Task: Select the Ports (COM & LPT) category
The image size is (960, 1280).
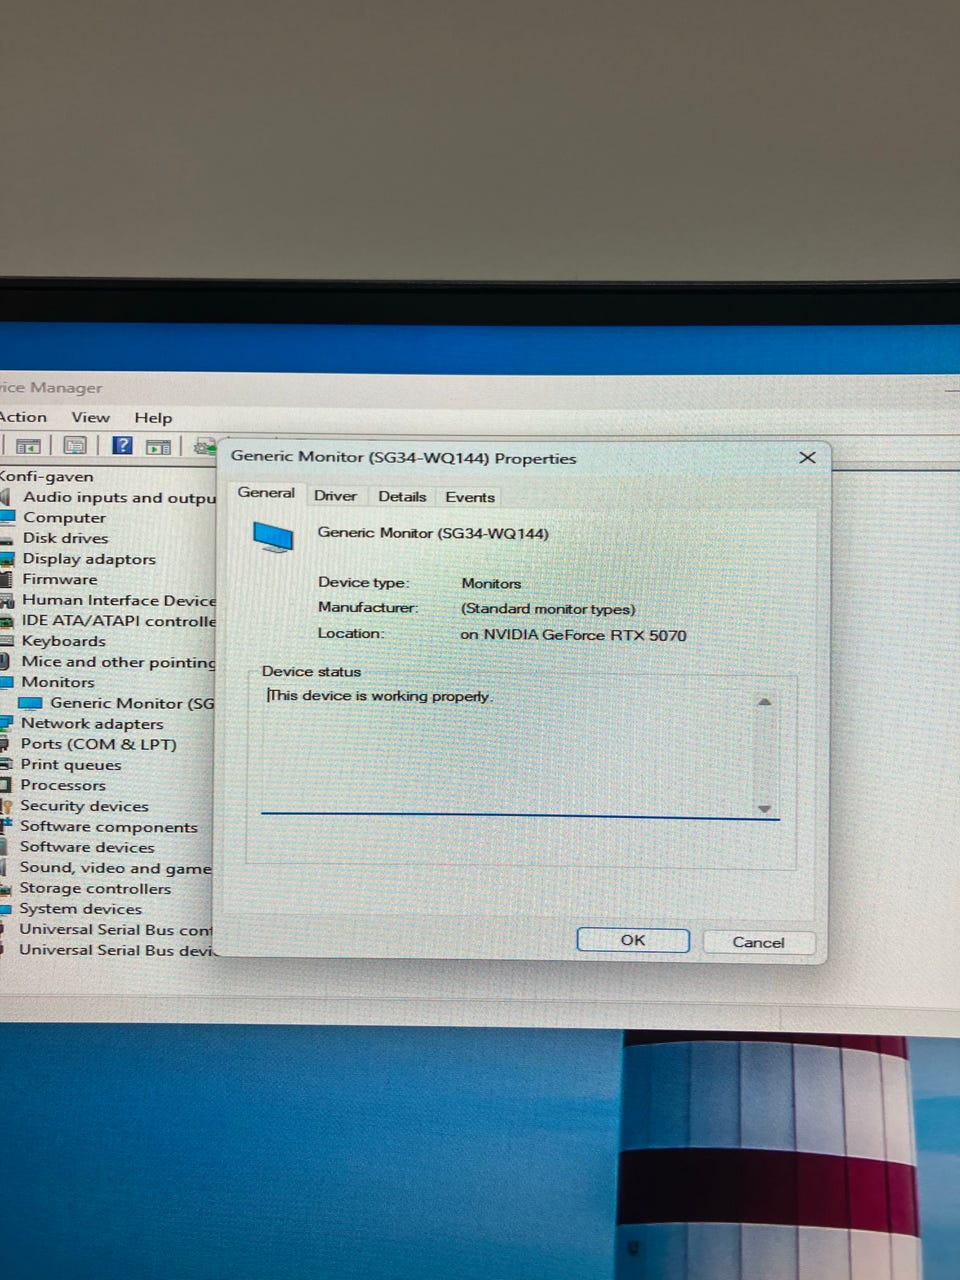Action: click(98, 744)
